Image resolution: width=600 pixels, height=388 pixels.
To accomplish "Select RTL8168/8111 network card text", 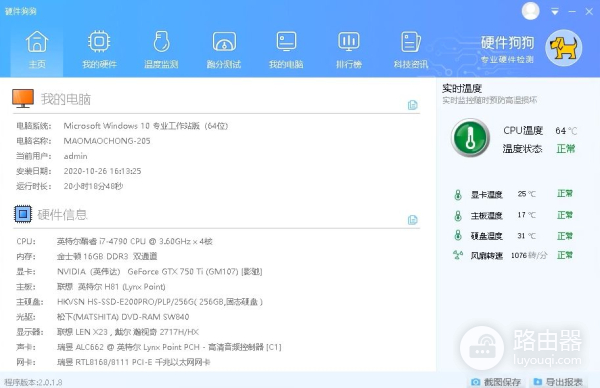I will click(x=134, y=362).
